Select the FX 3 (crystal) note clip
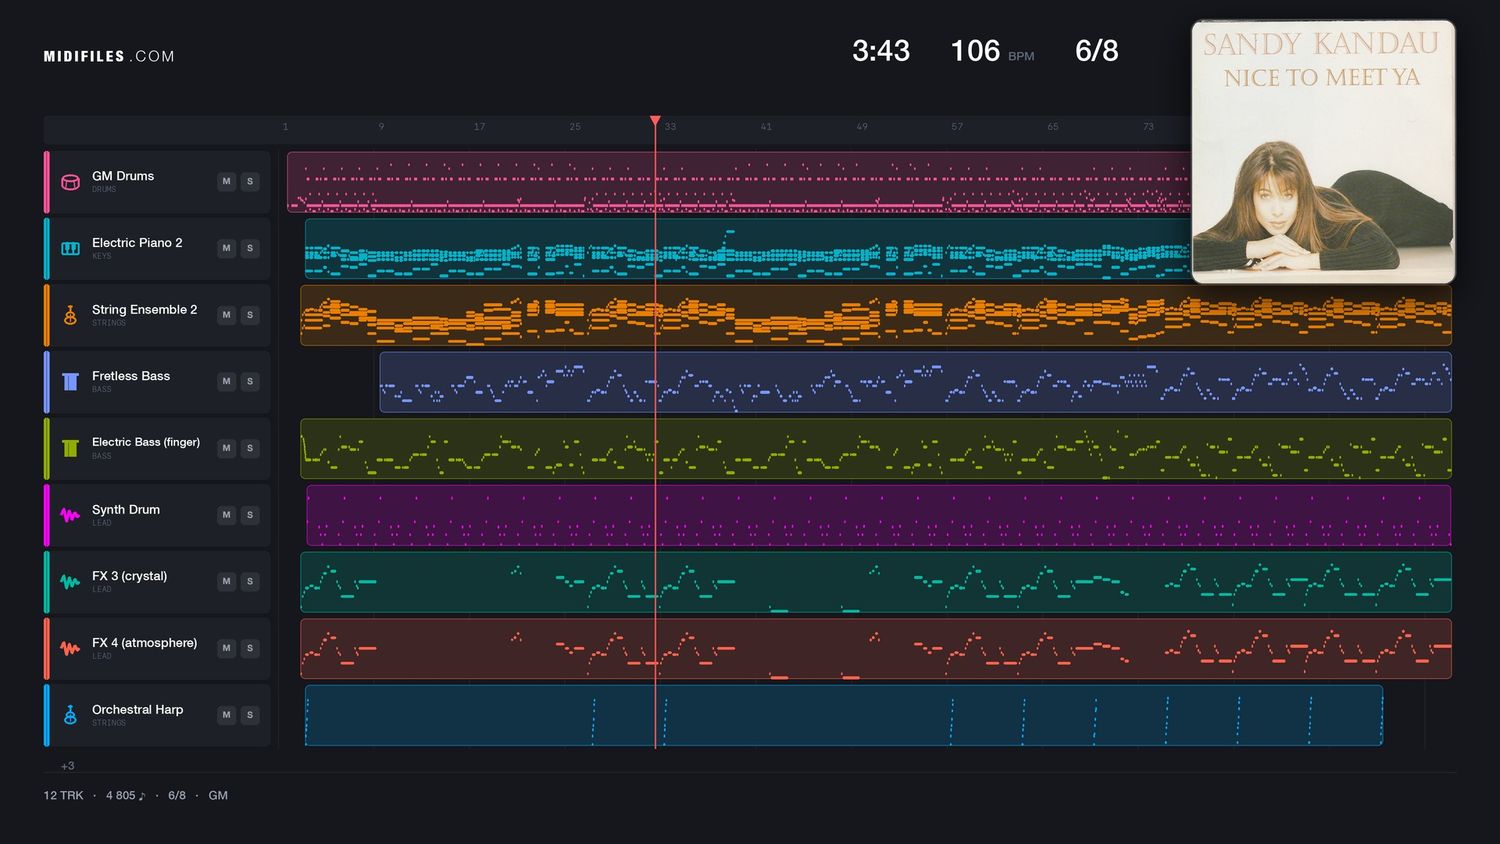The height and width of the screenshot is (844, 1500). click(x=876, y=582)
